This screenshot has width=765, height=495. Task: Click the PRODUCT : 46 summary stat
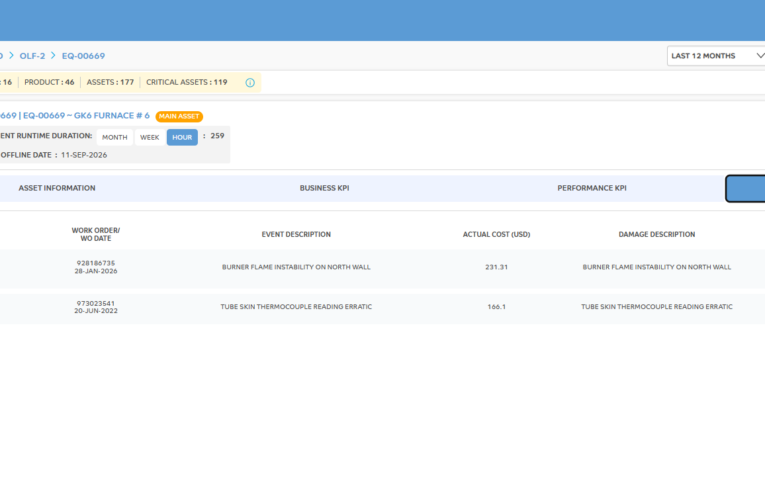(x=49, y=82)
